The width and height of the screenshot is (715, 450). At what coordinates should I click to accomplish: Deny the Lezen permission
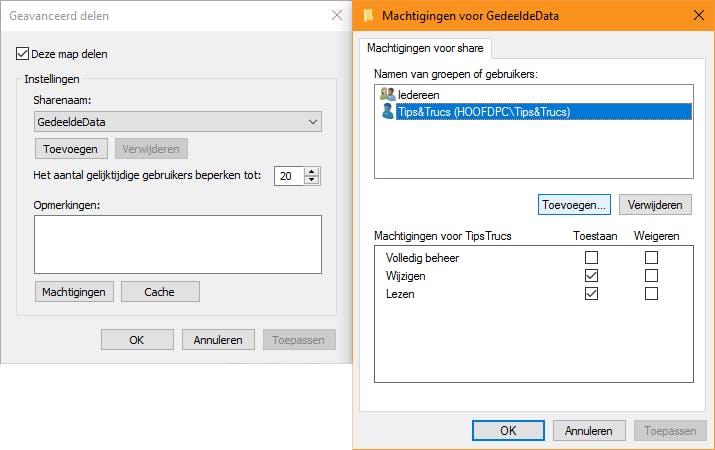tap(652, 293)
